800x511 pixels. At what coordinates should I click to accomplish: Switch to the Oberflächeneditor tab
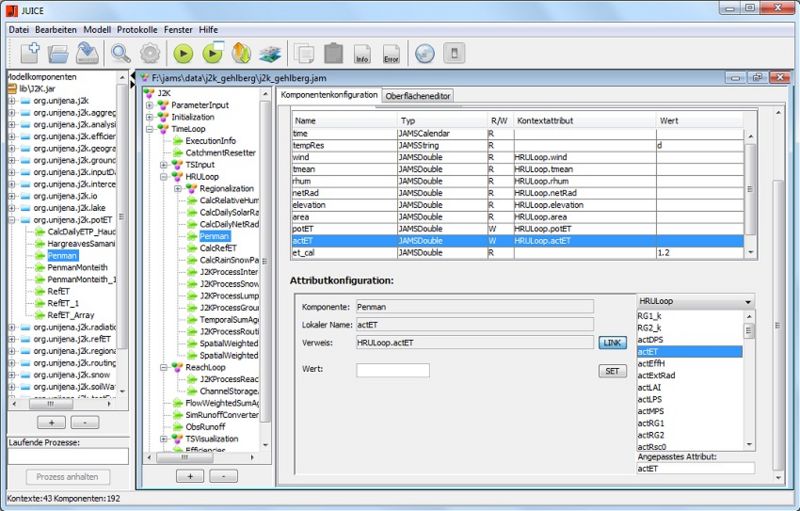coord(419,96)
